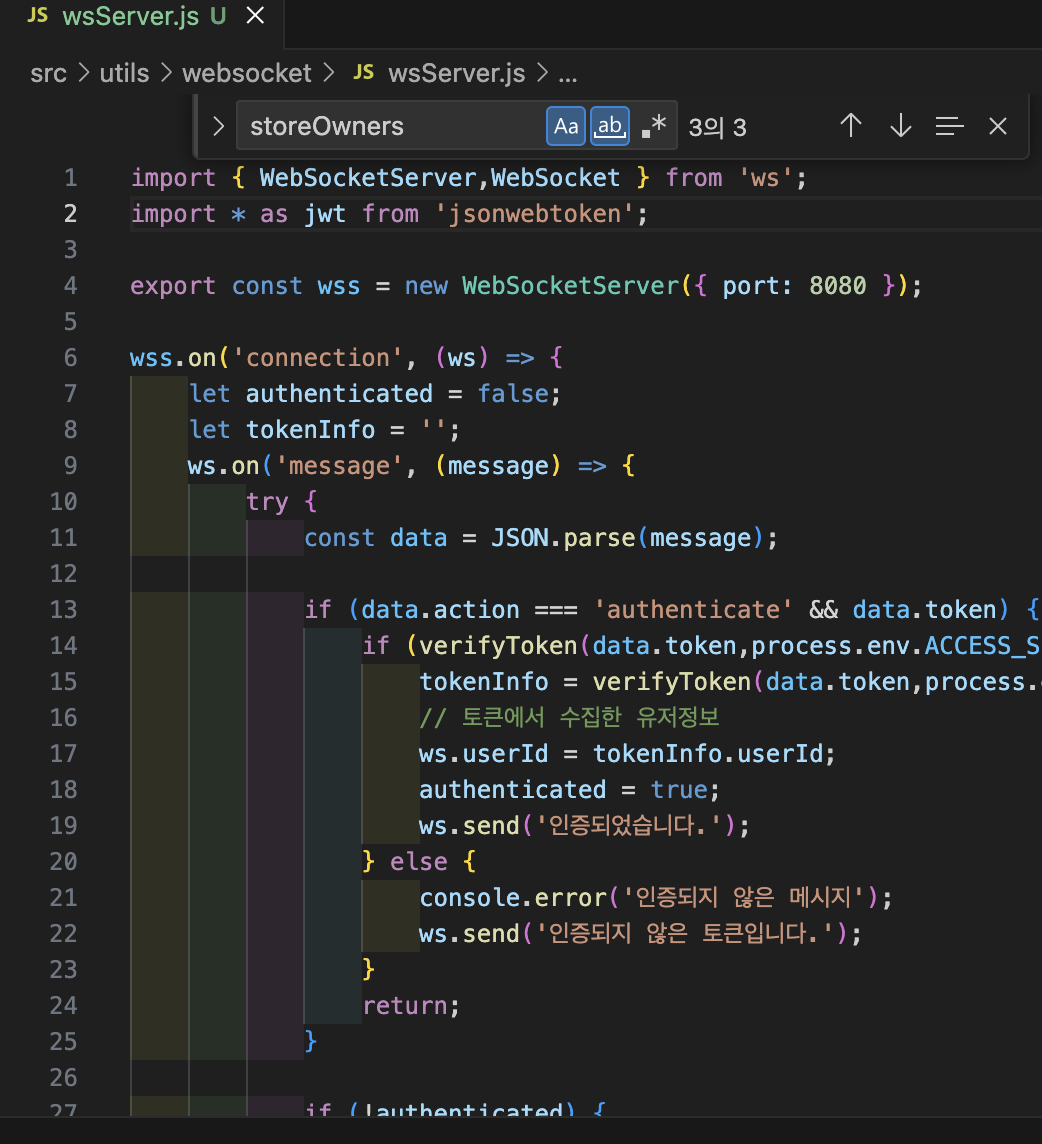Click the Korean comment on line 16

click(569, 717)
